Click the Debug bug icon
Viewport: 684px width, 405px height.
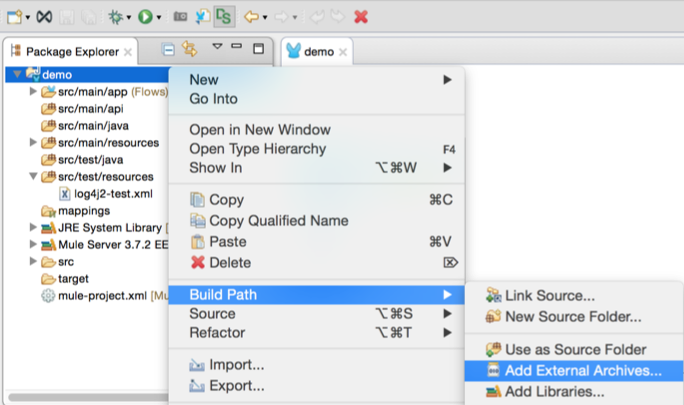click(x=118, y=16)
